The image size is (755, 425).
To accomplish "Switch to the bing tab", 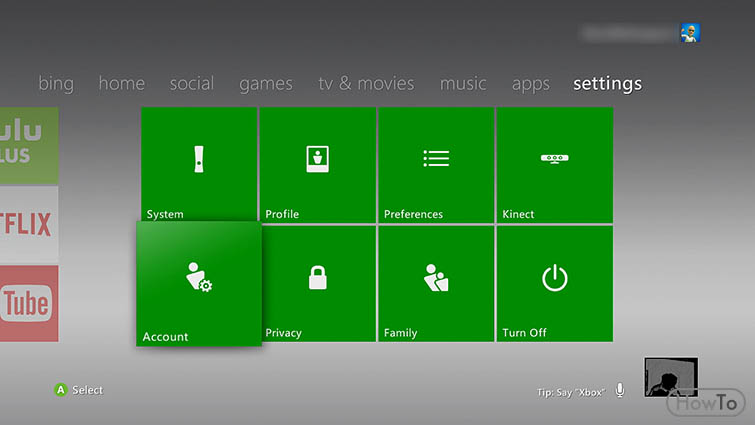I will click(x=56, y=84).
